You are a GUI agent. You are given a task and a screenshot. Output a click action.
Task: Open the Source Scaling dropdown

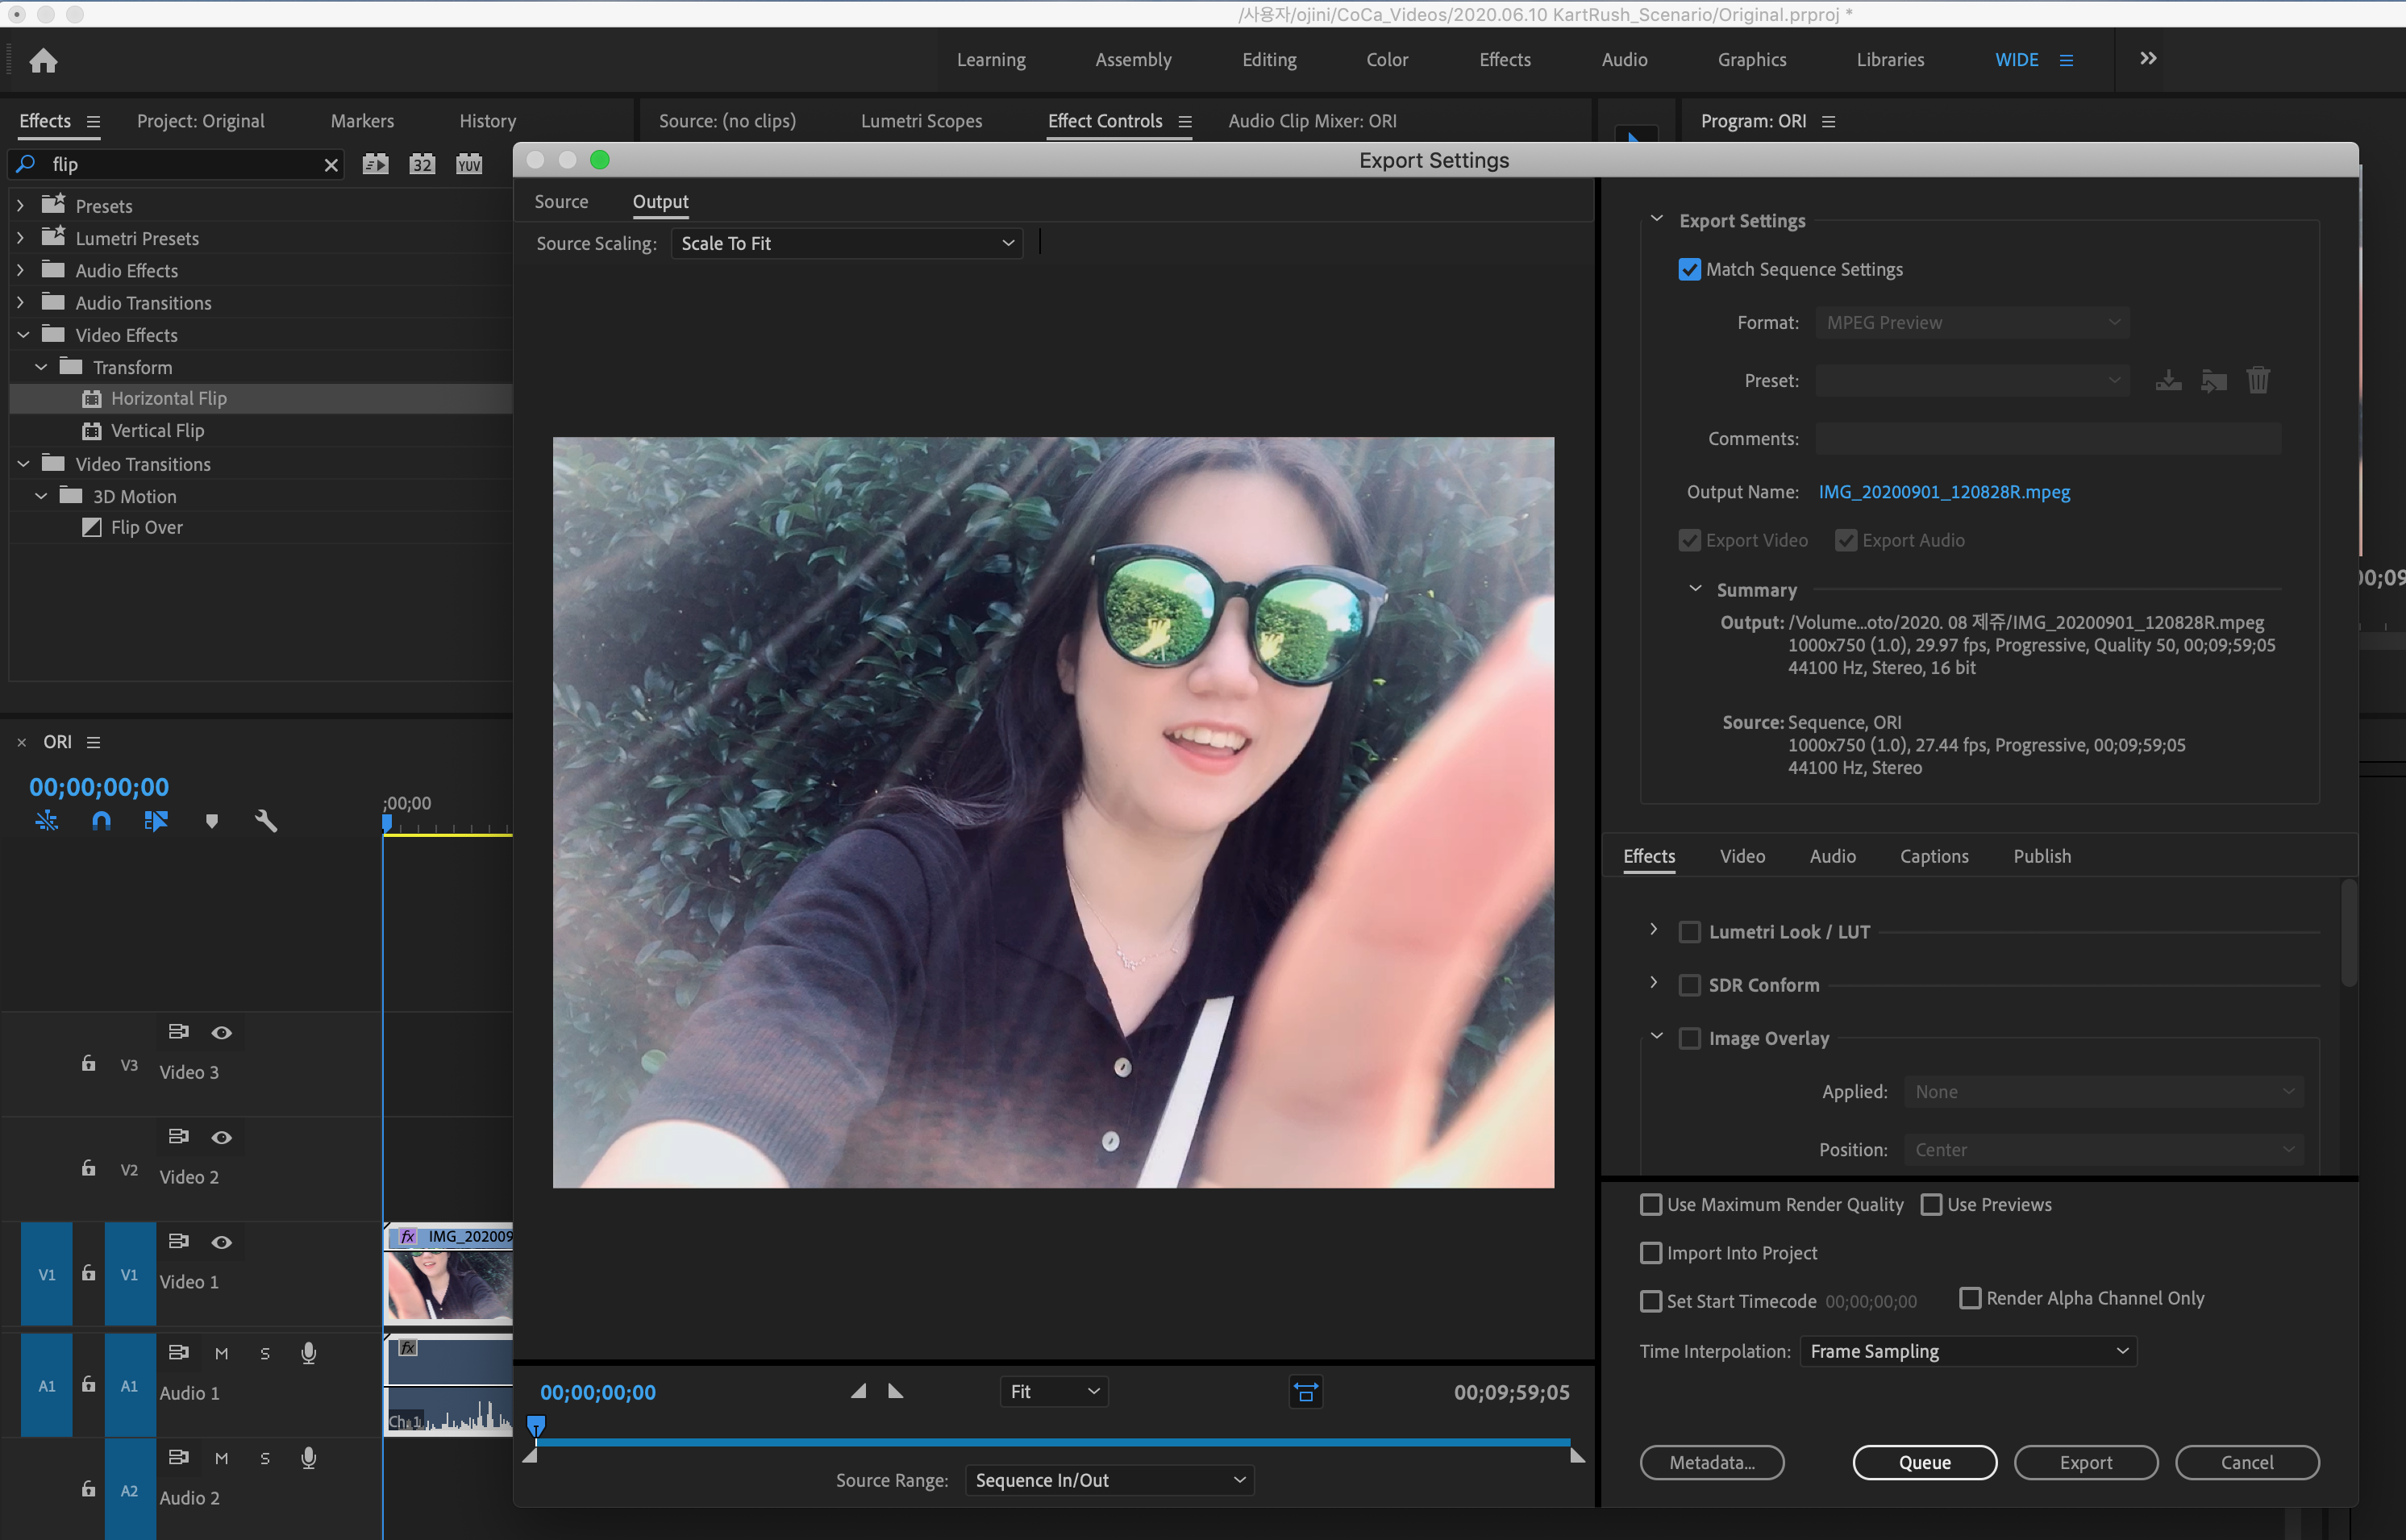click(846, 243)
